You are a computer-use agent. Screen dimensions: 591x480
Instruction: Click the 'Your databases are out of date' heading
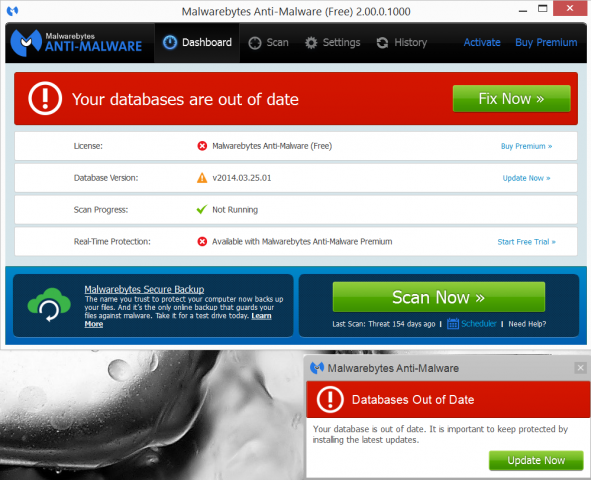[185, 99]
